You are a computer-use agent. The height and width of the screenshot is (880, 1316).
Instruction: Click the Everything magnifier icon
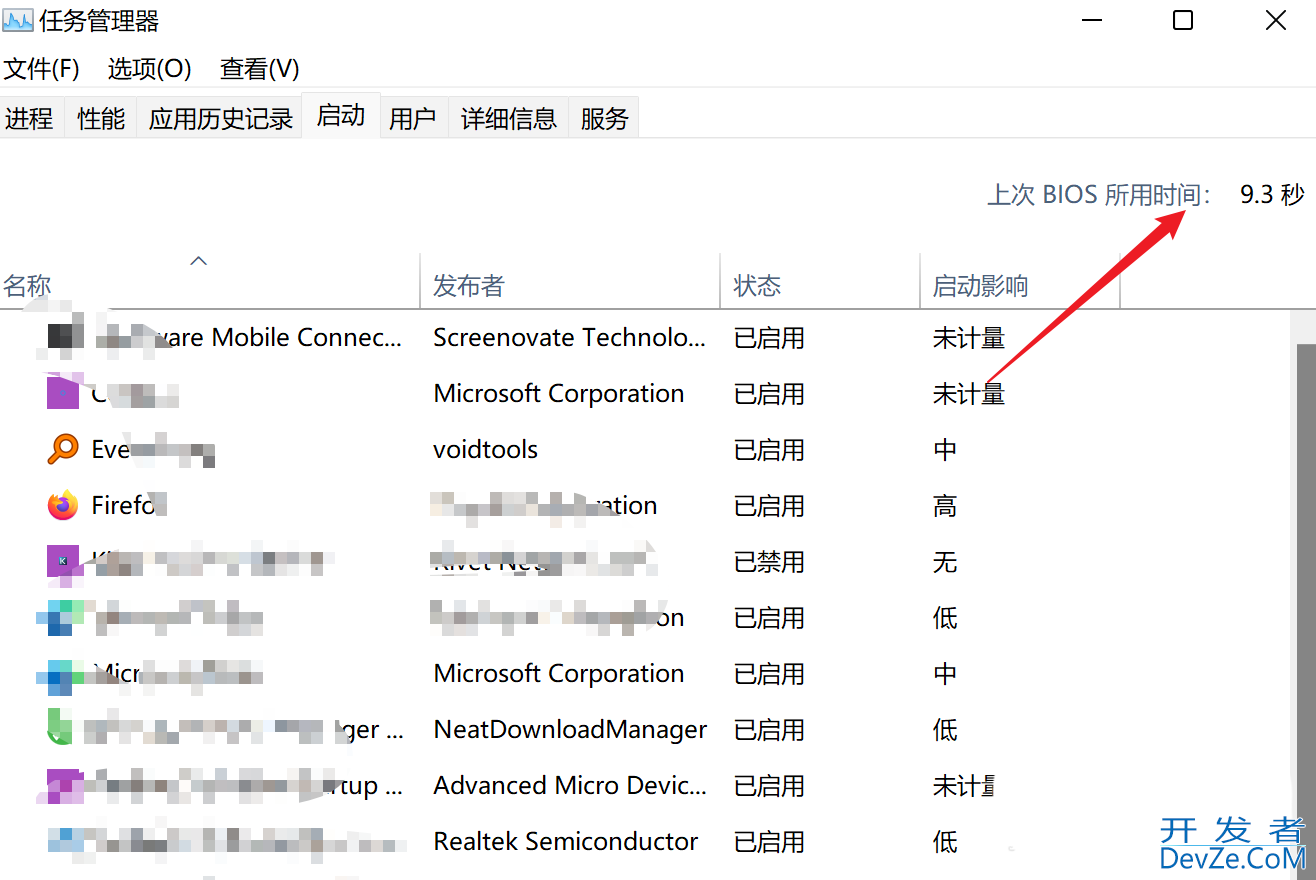point(62,449)
